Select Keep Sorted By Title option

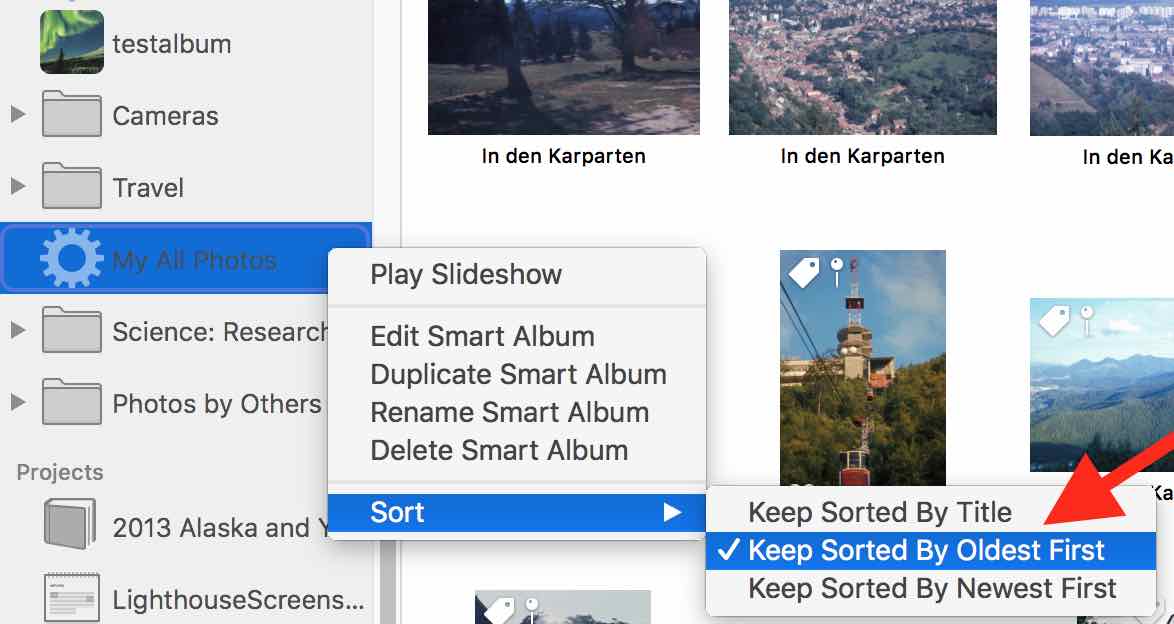point(880,512)
